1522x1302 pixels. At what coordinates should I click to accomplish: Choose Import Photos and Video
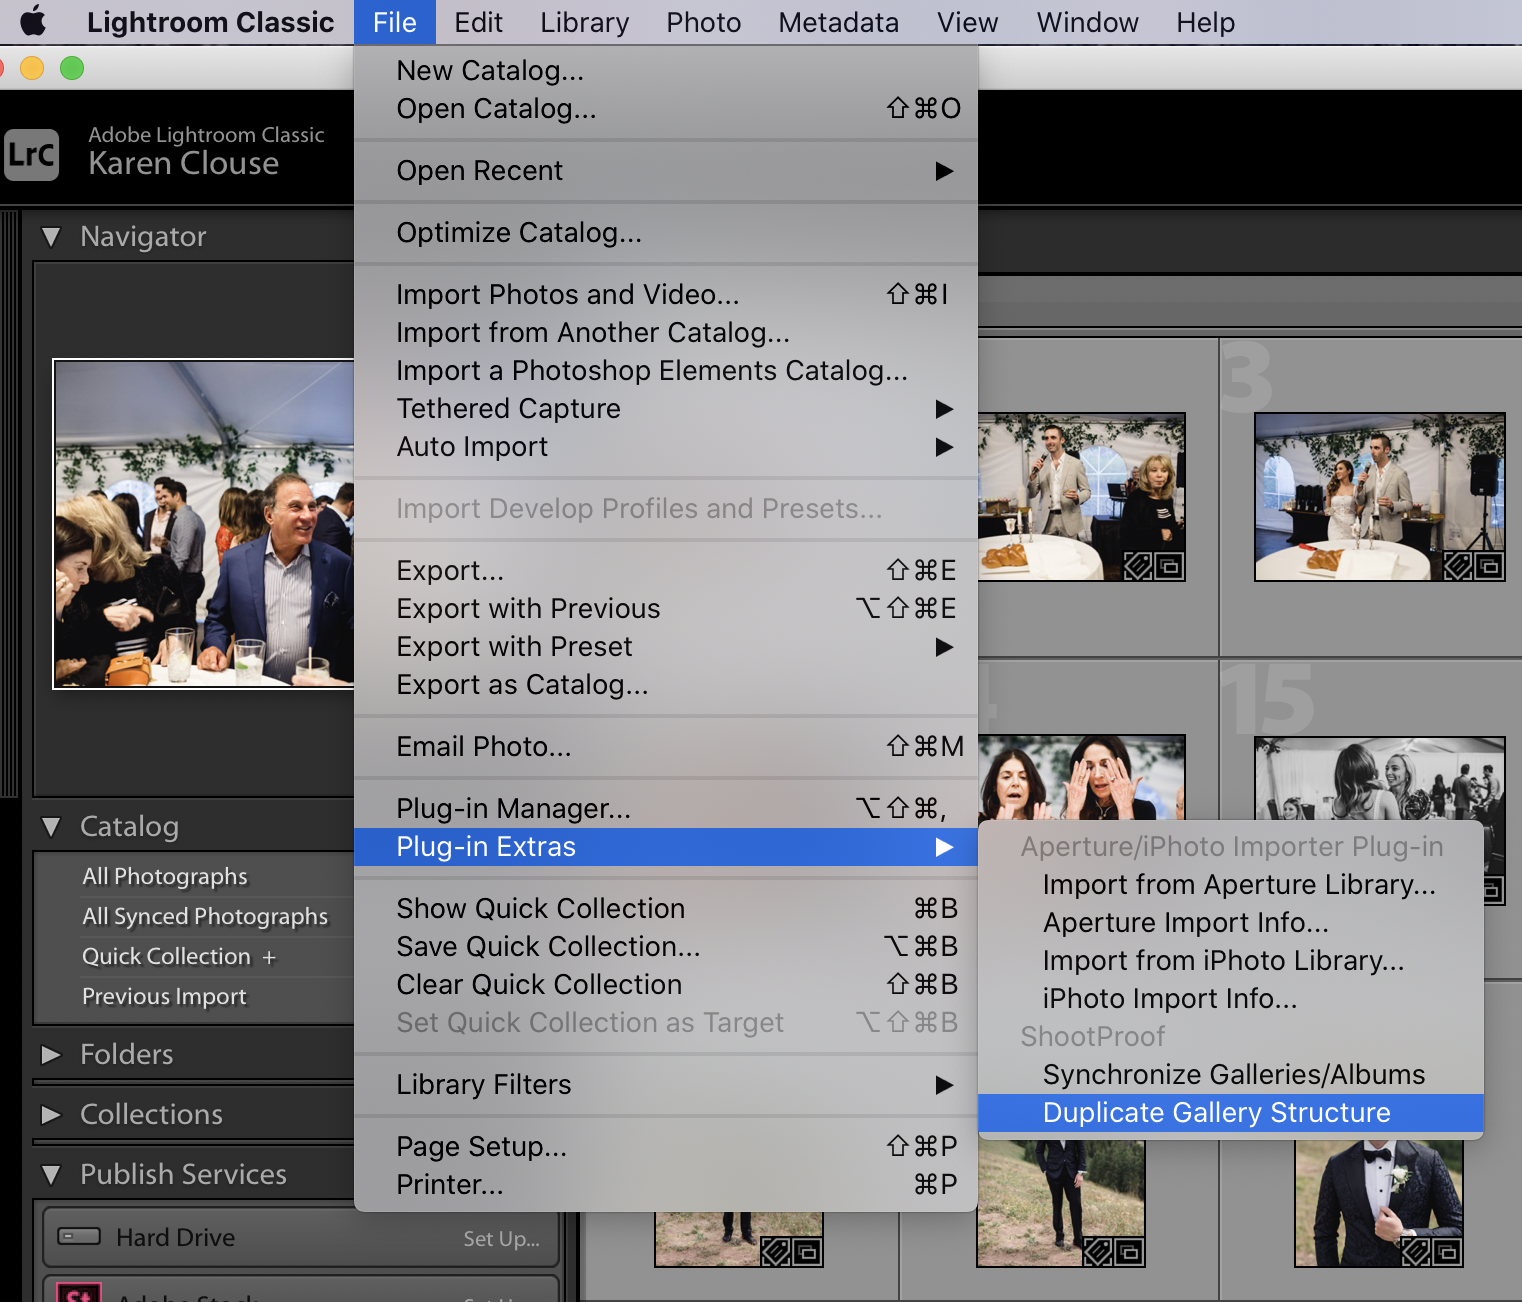pos(666,295)
